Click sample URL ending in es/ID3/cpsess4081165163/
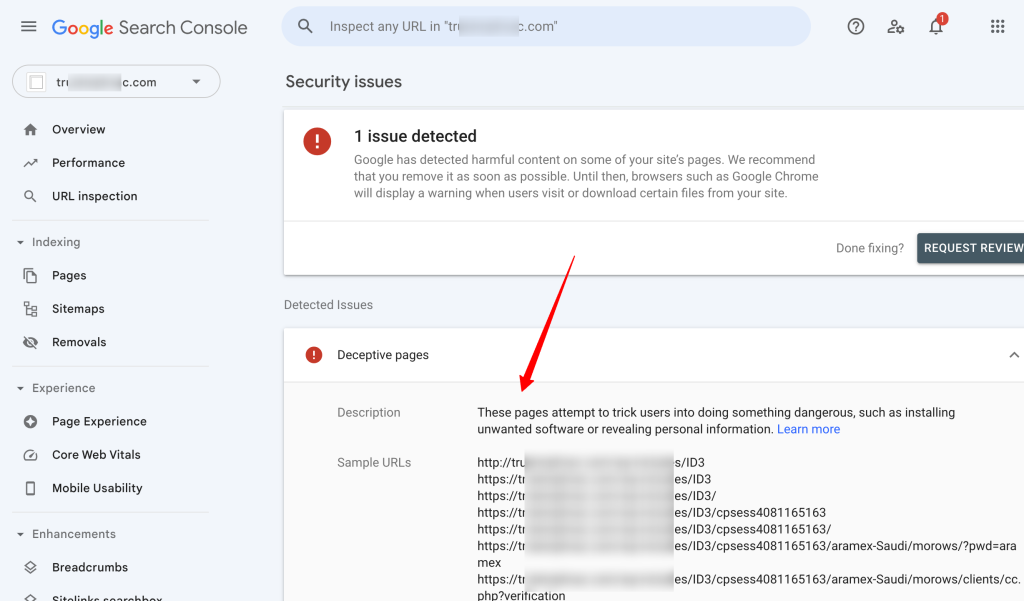Image resolution: width=1024 pixels, height=601 pixels. tap(654, 529)
